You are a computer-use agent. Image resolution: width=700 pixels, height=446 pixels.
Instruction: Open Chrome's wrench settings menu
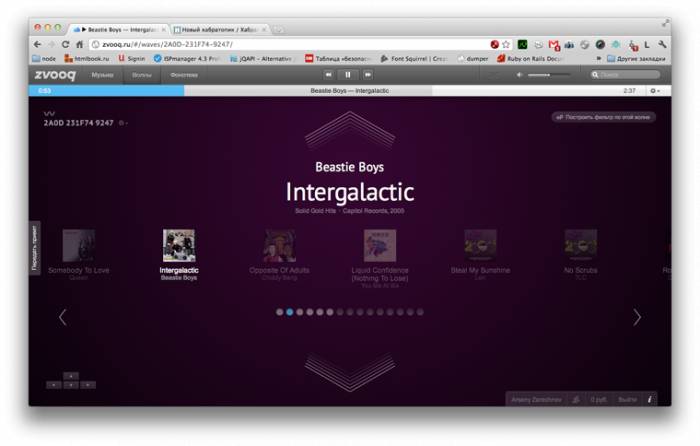662,44
